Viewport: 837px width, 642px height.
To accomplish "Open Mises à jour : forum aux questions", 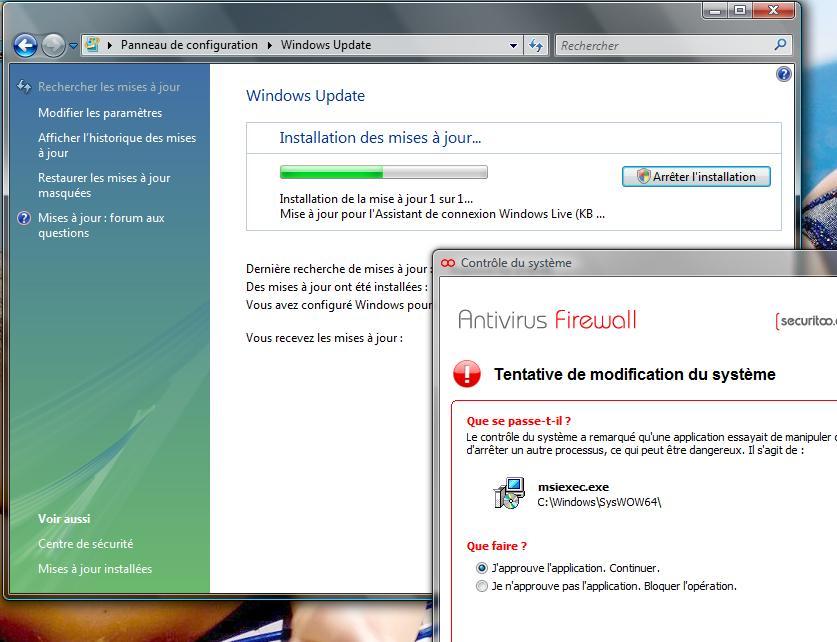I will [x=101, y=225].
